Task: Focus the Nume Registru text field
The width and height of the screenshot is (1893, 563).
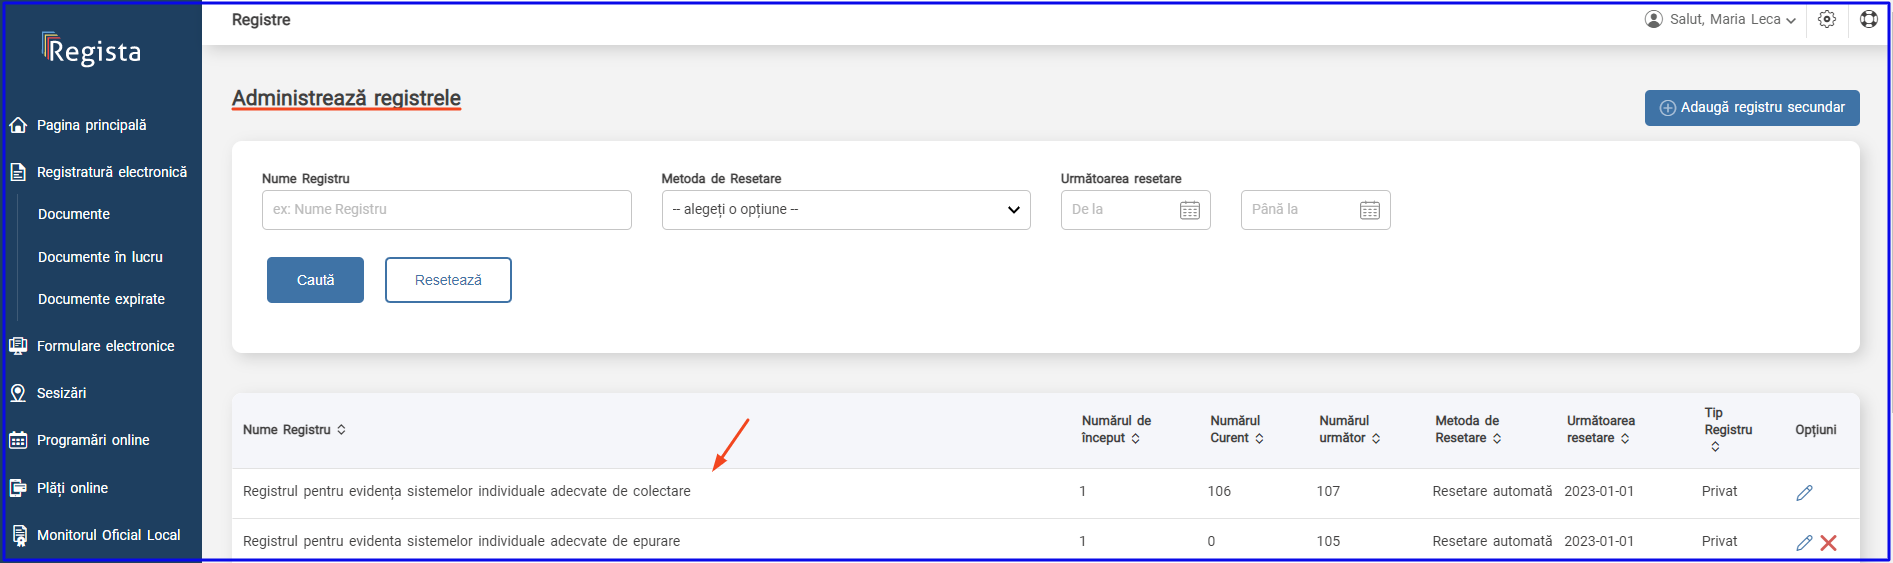Action: (x=447, y=210)
